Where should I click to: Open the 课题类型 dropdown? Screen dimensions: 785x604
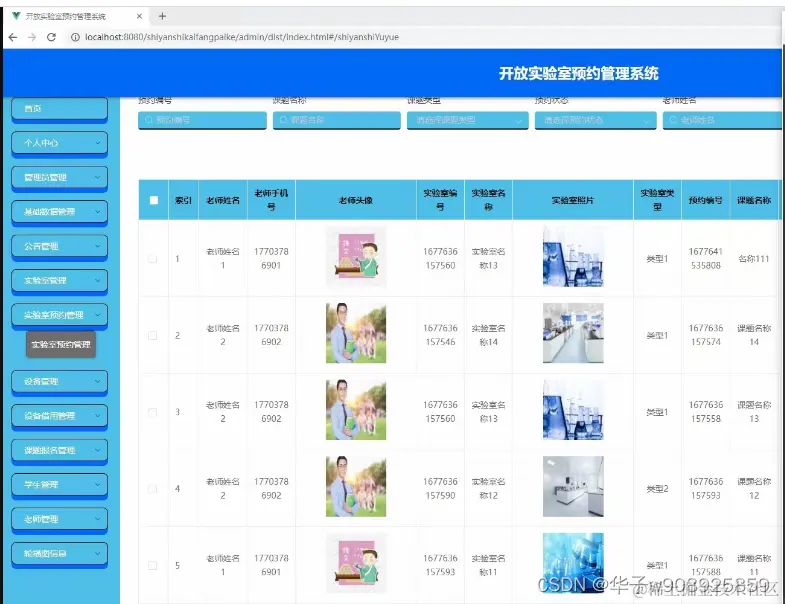(x=468, y=120)
